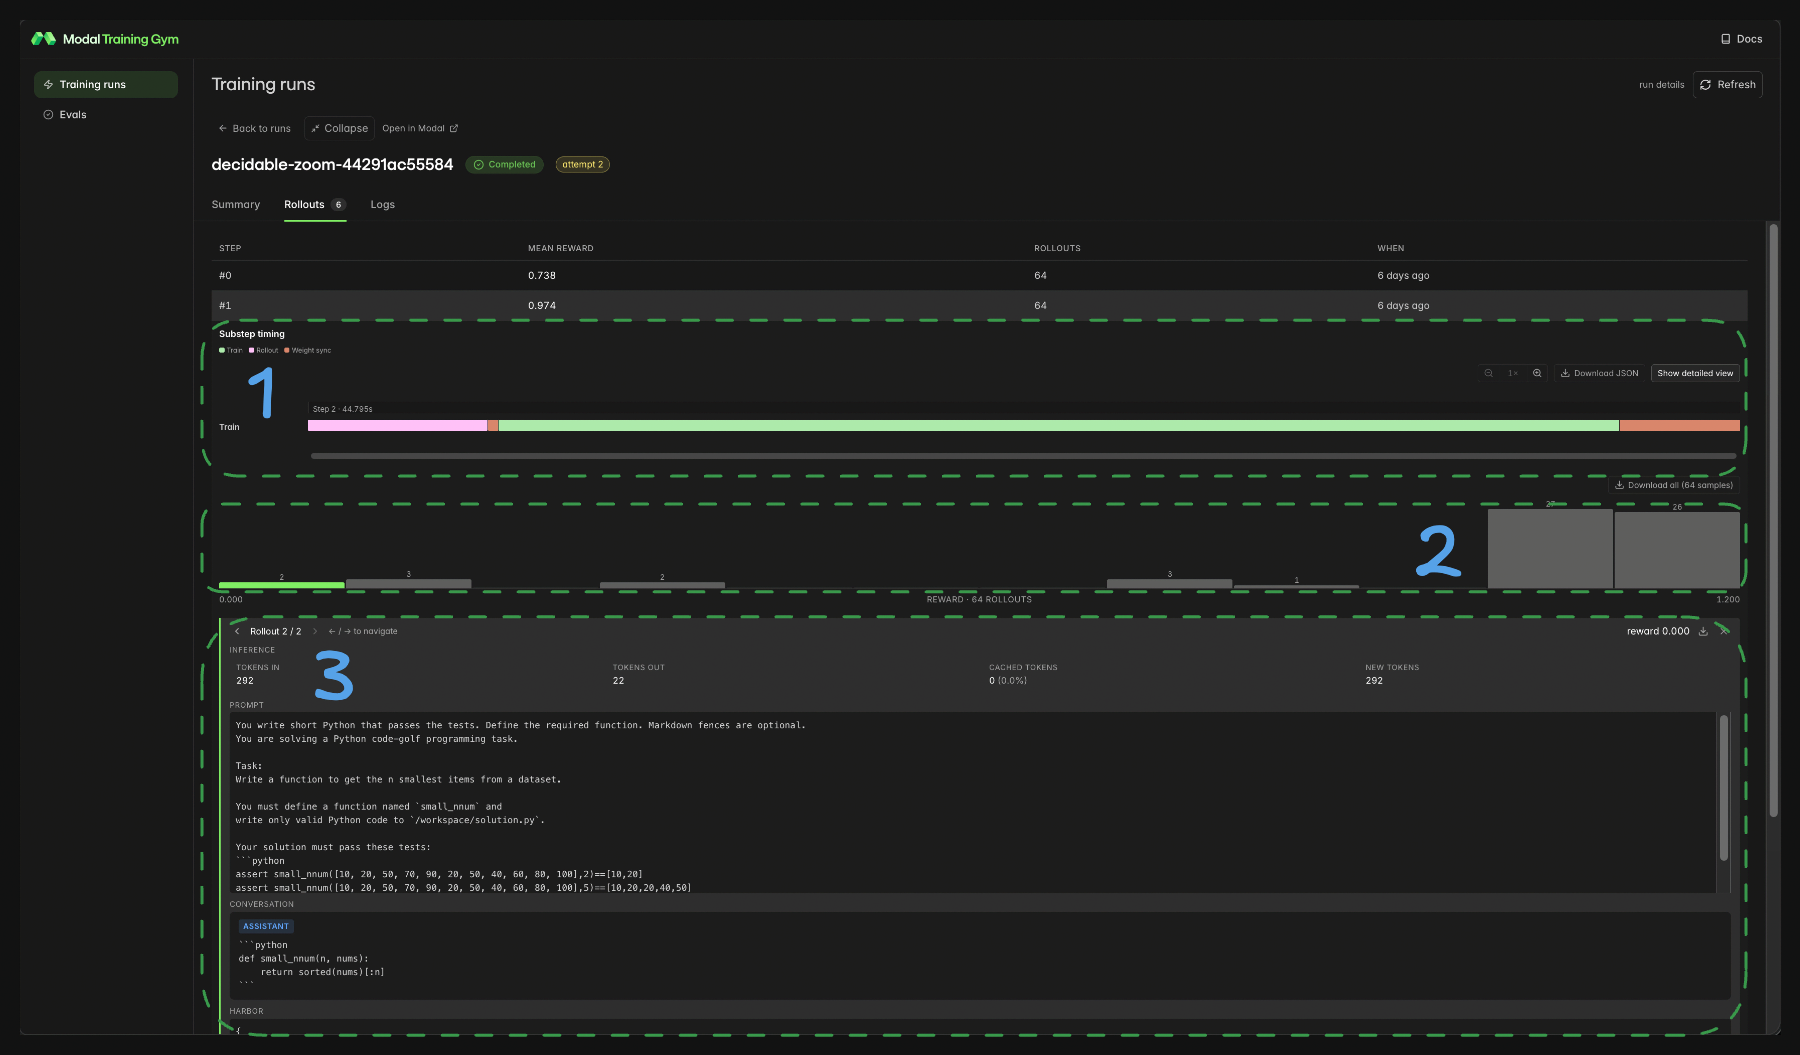The image size is (1800, 1055).
Task: Open the run in Modal
Action: coord(420,128)
